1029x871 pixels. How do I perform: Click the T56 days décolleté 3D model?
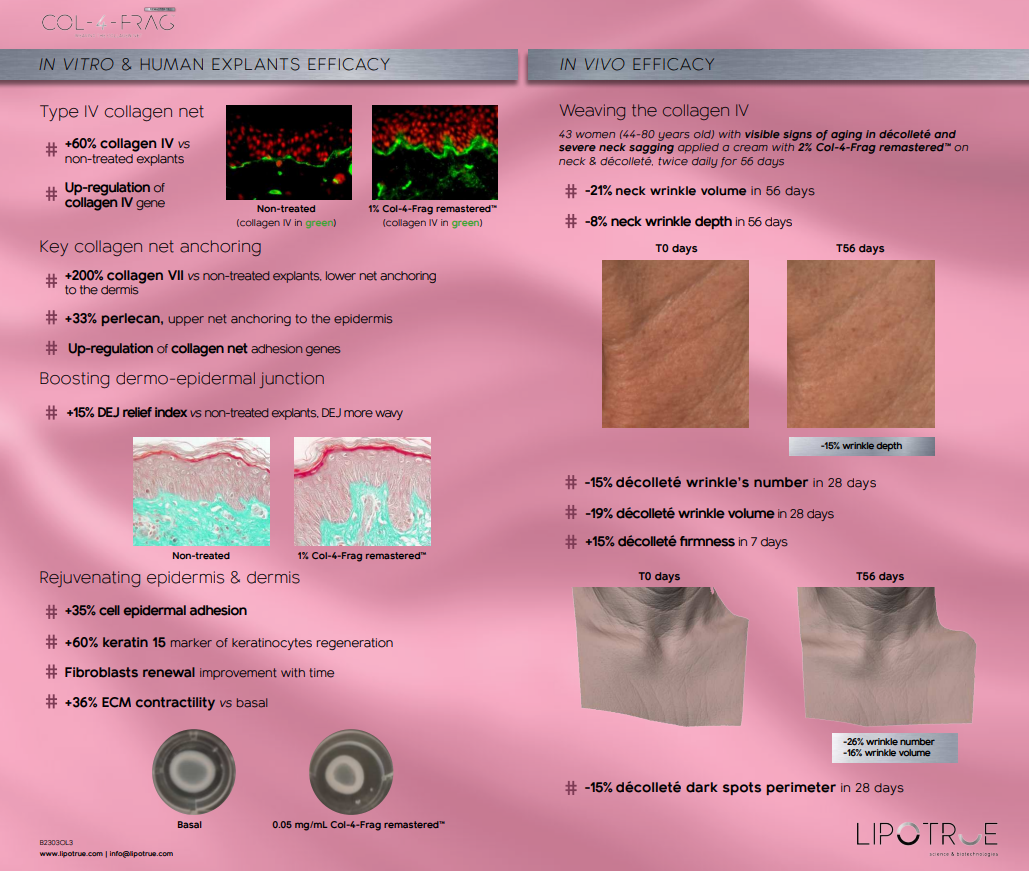tap(886, 656)
